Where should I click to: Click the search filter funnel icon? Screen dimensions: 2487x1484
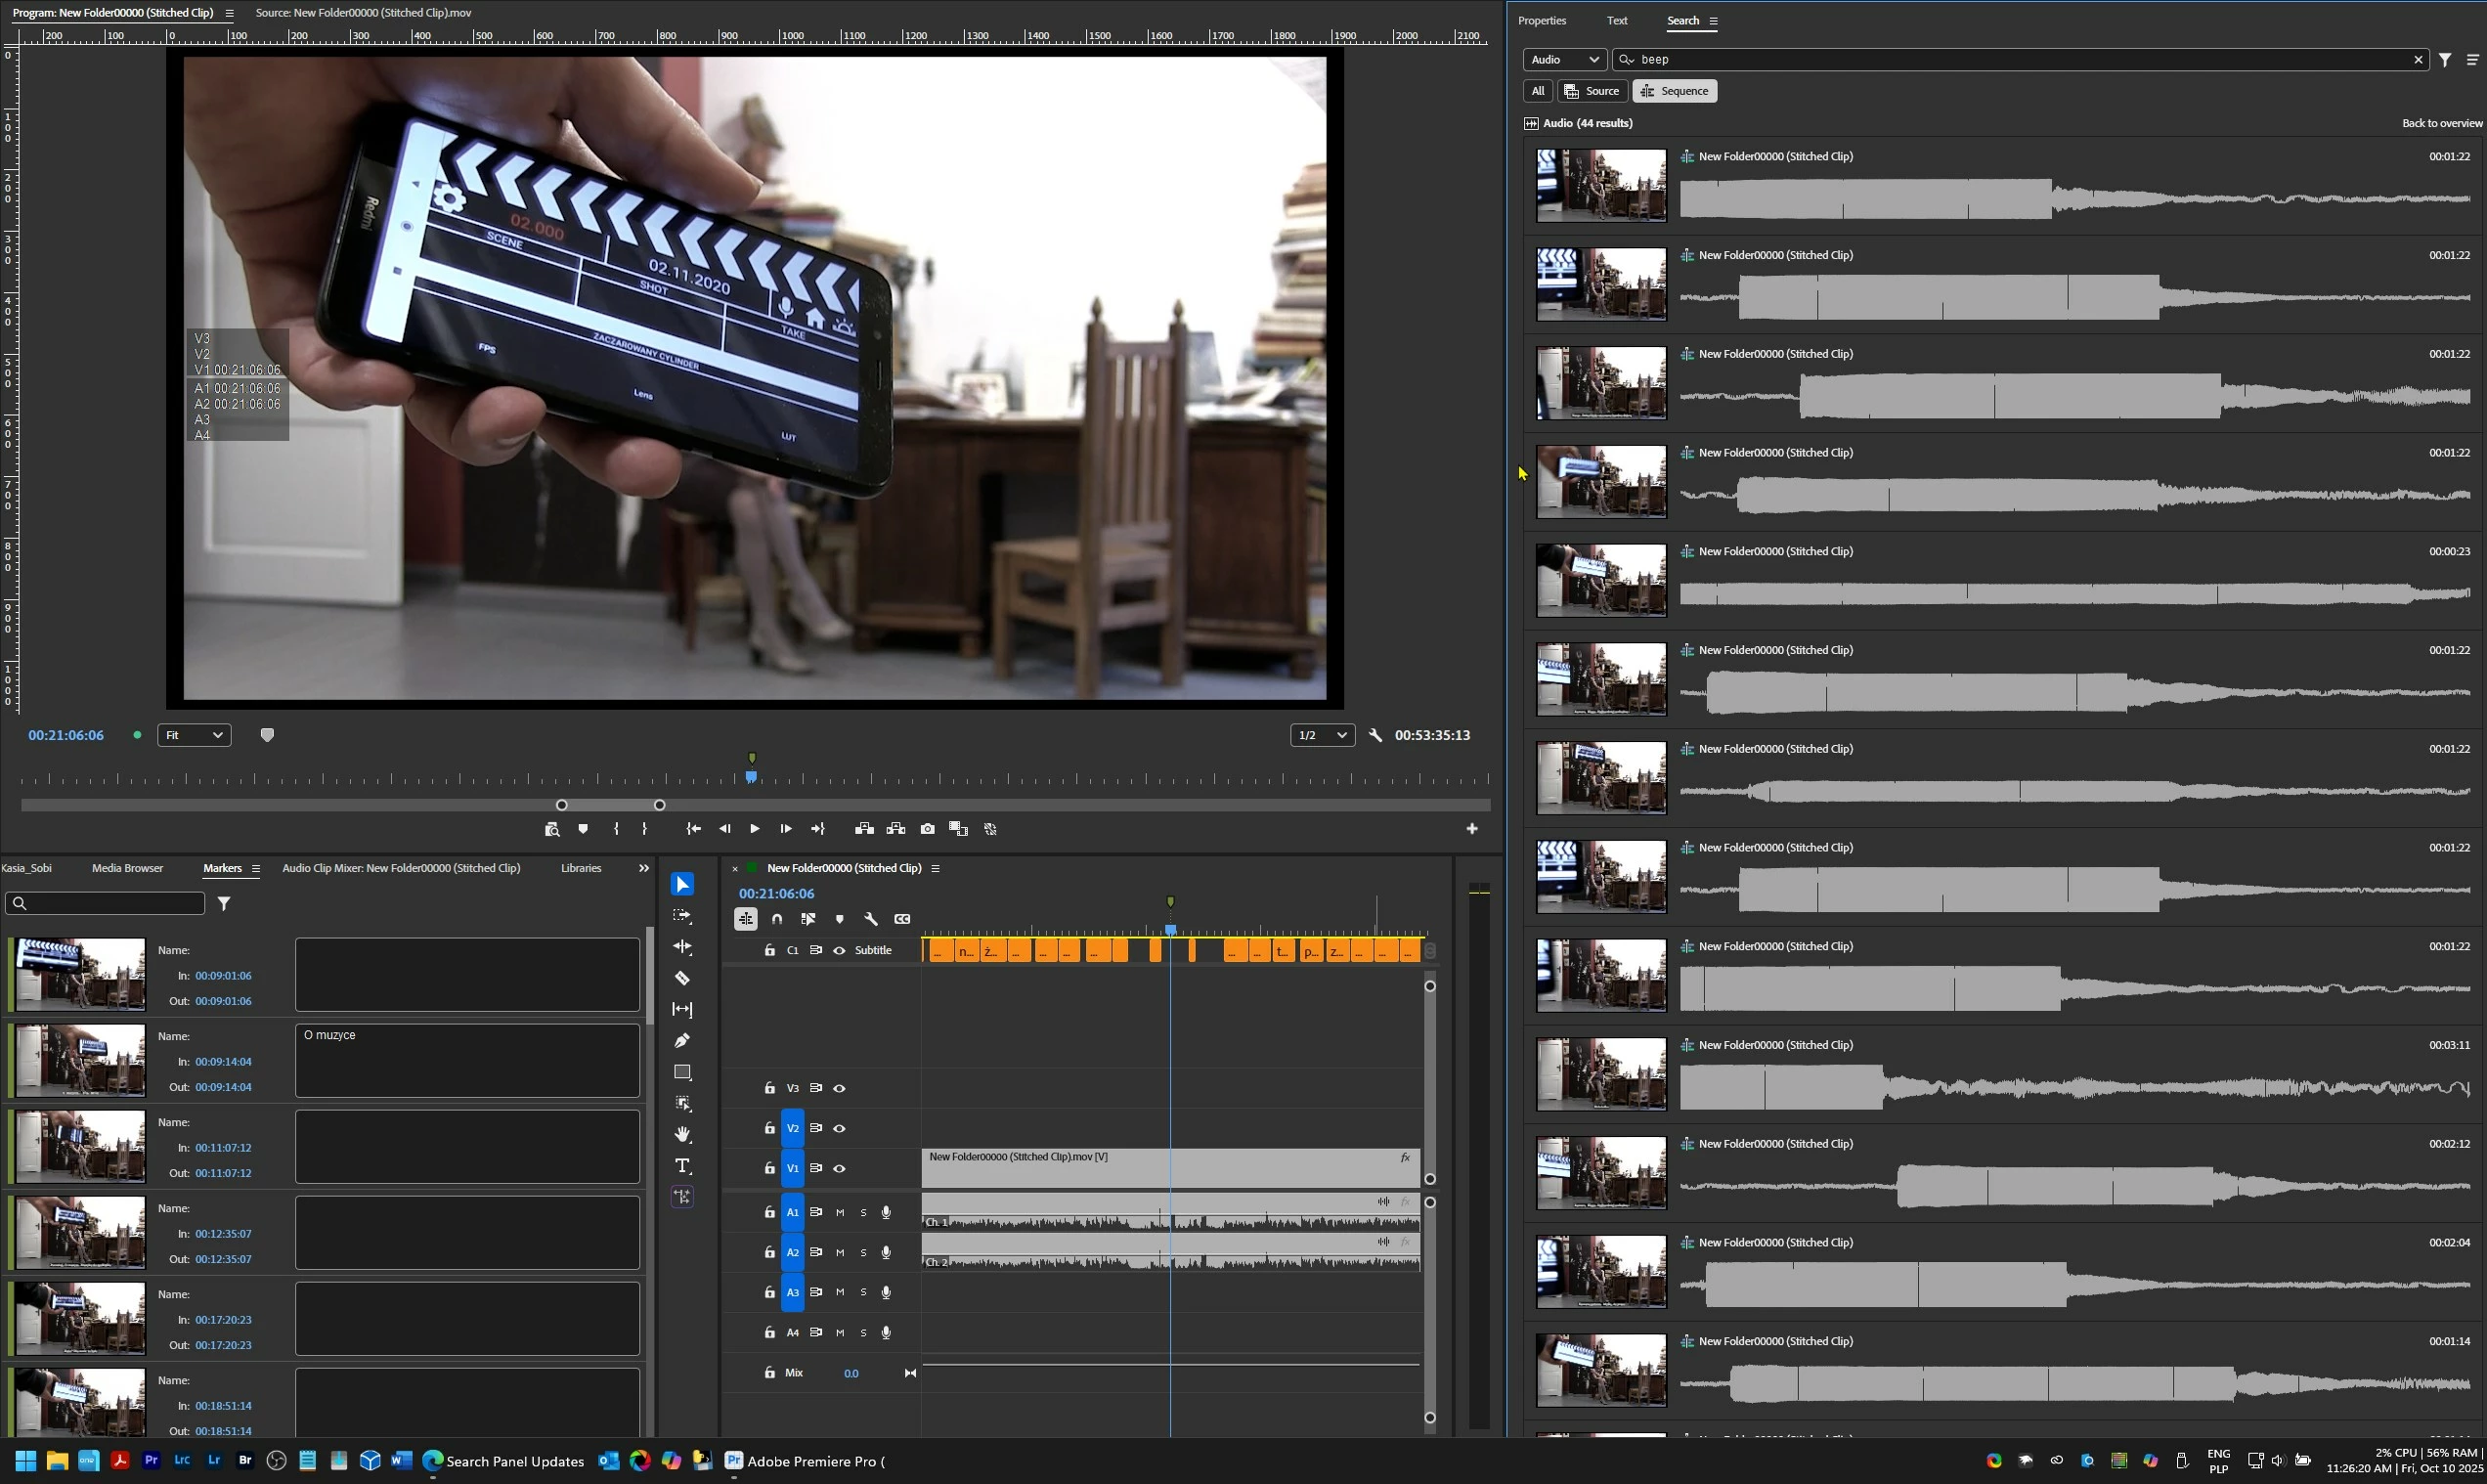point(2444,60)
